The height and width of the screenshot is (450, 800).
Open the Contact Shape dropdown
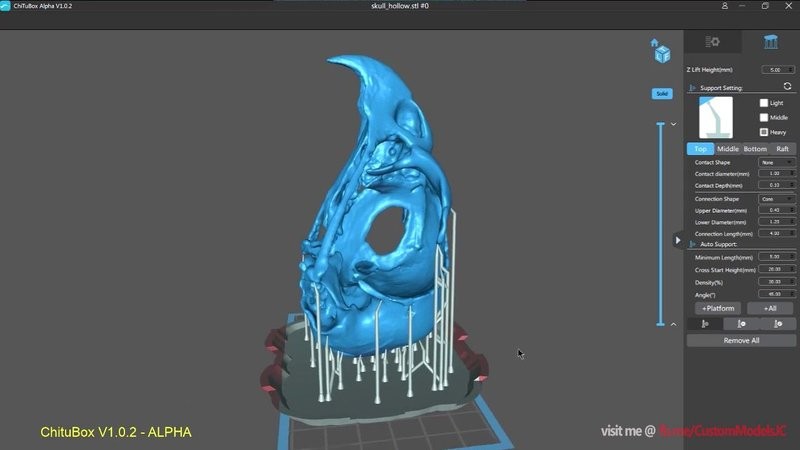coord(776,162)
